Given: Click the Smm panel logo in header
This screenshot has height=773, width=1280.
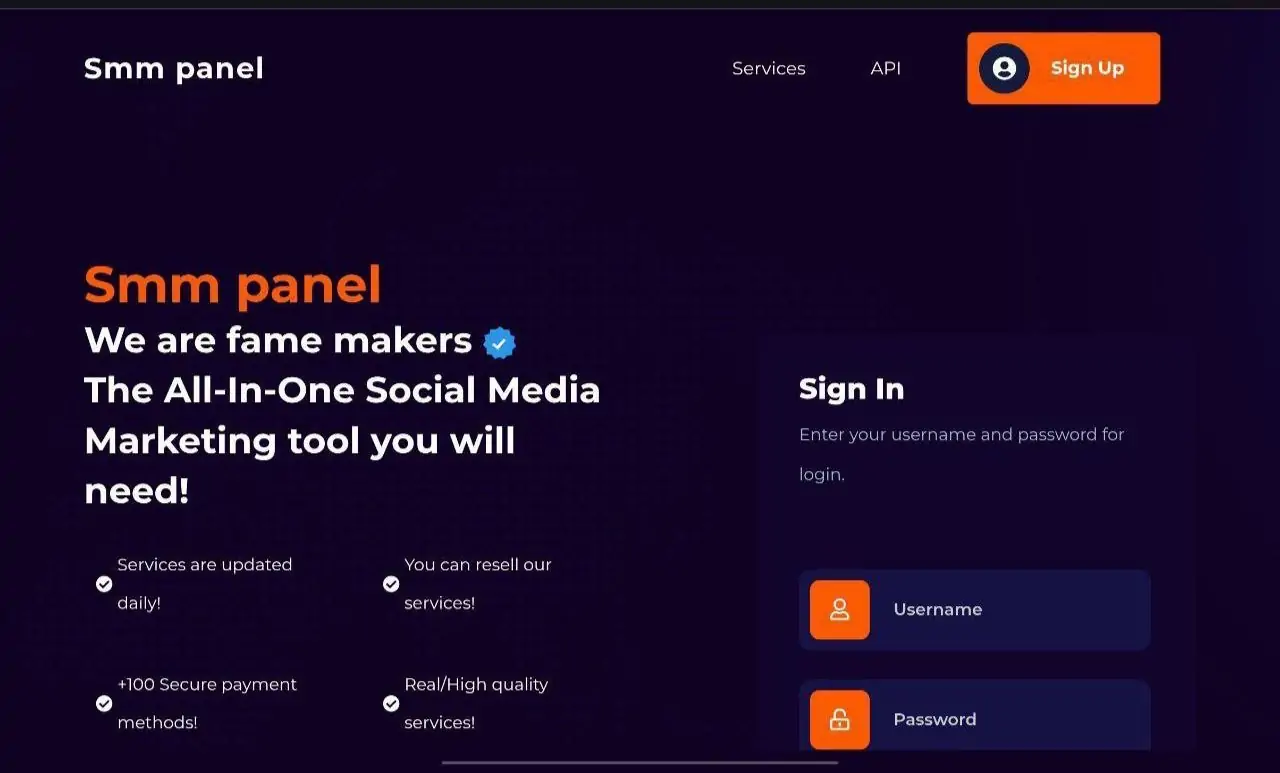Looking at the screenshot, I should click(174, 68).
